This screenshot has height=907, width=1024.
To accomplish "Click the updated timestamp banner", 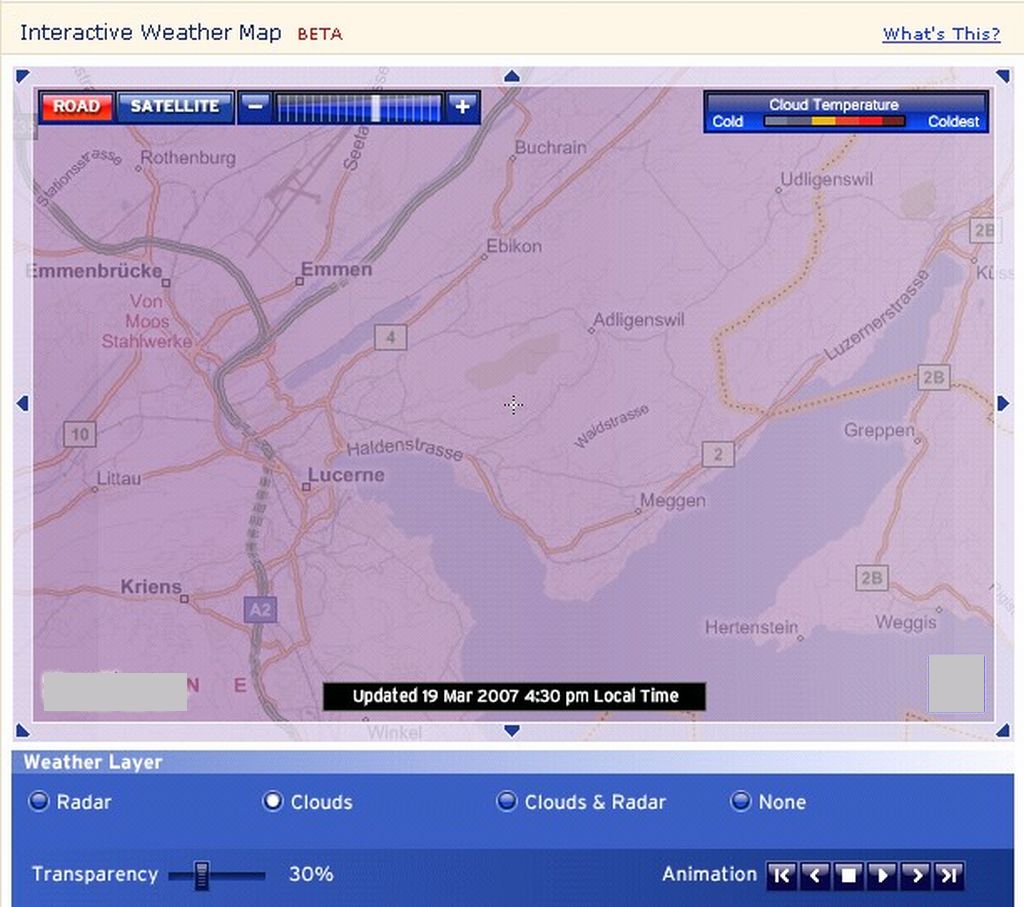I will pos(515,696).
